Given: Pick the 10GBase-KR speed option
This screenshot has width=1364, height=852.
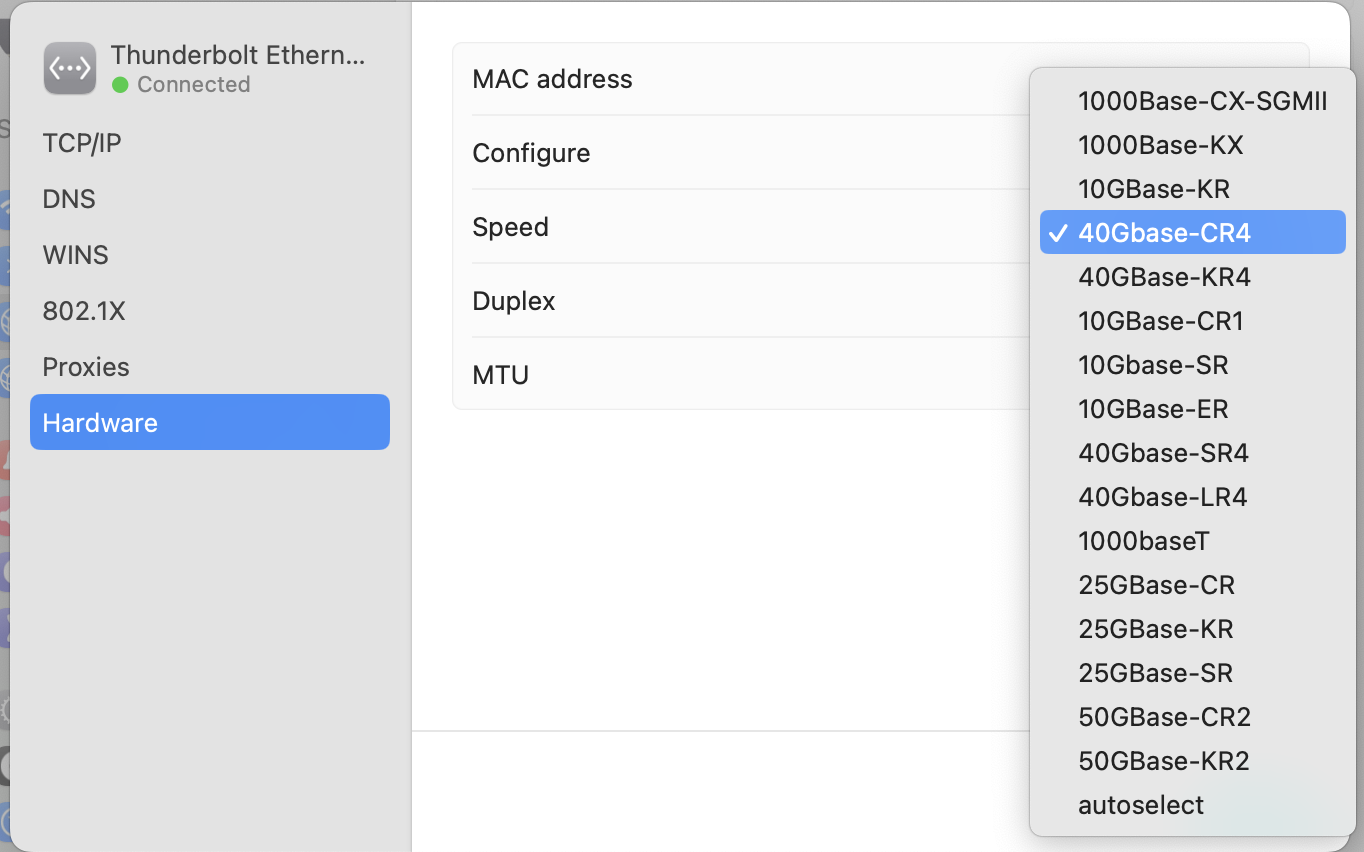Looking at the screenshot, I should point(1154,189).
